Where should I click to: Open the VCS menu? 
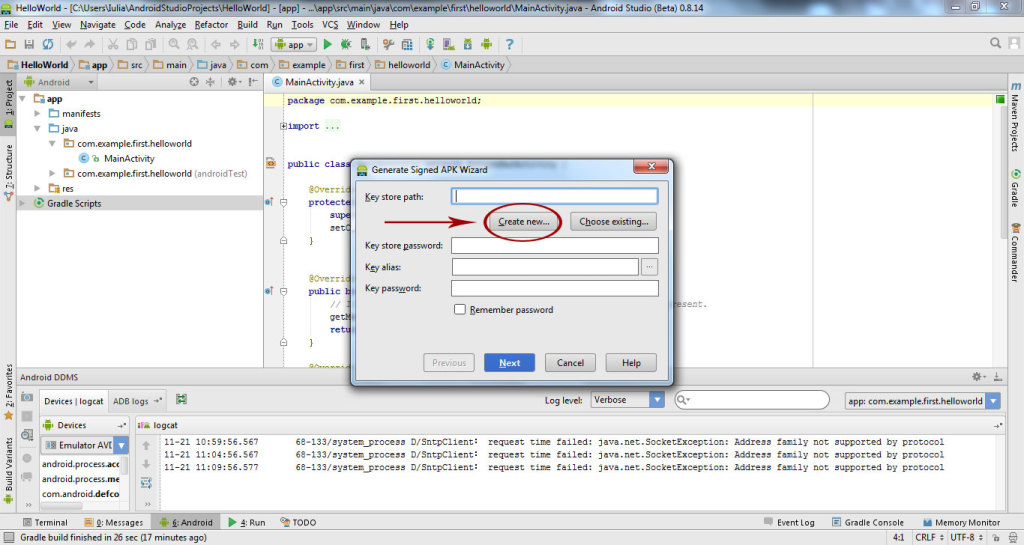[330, 25]
